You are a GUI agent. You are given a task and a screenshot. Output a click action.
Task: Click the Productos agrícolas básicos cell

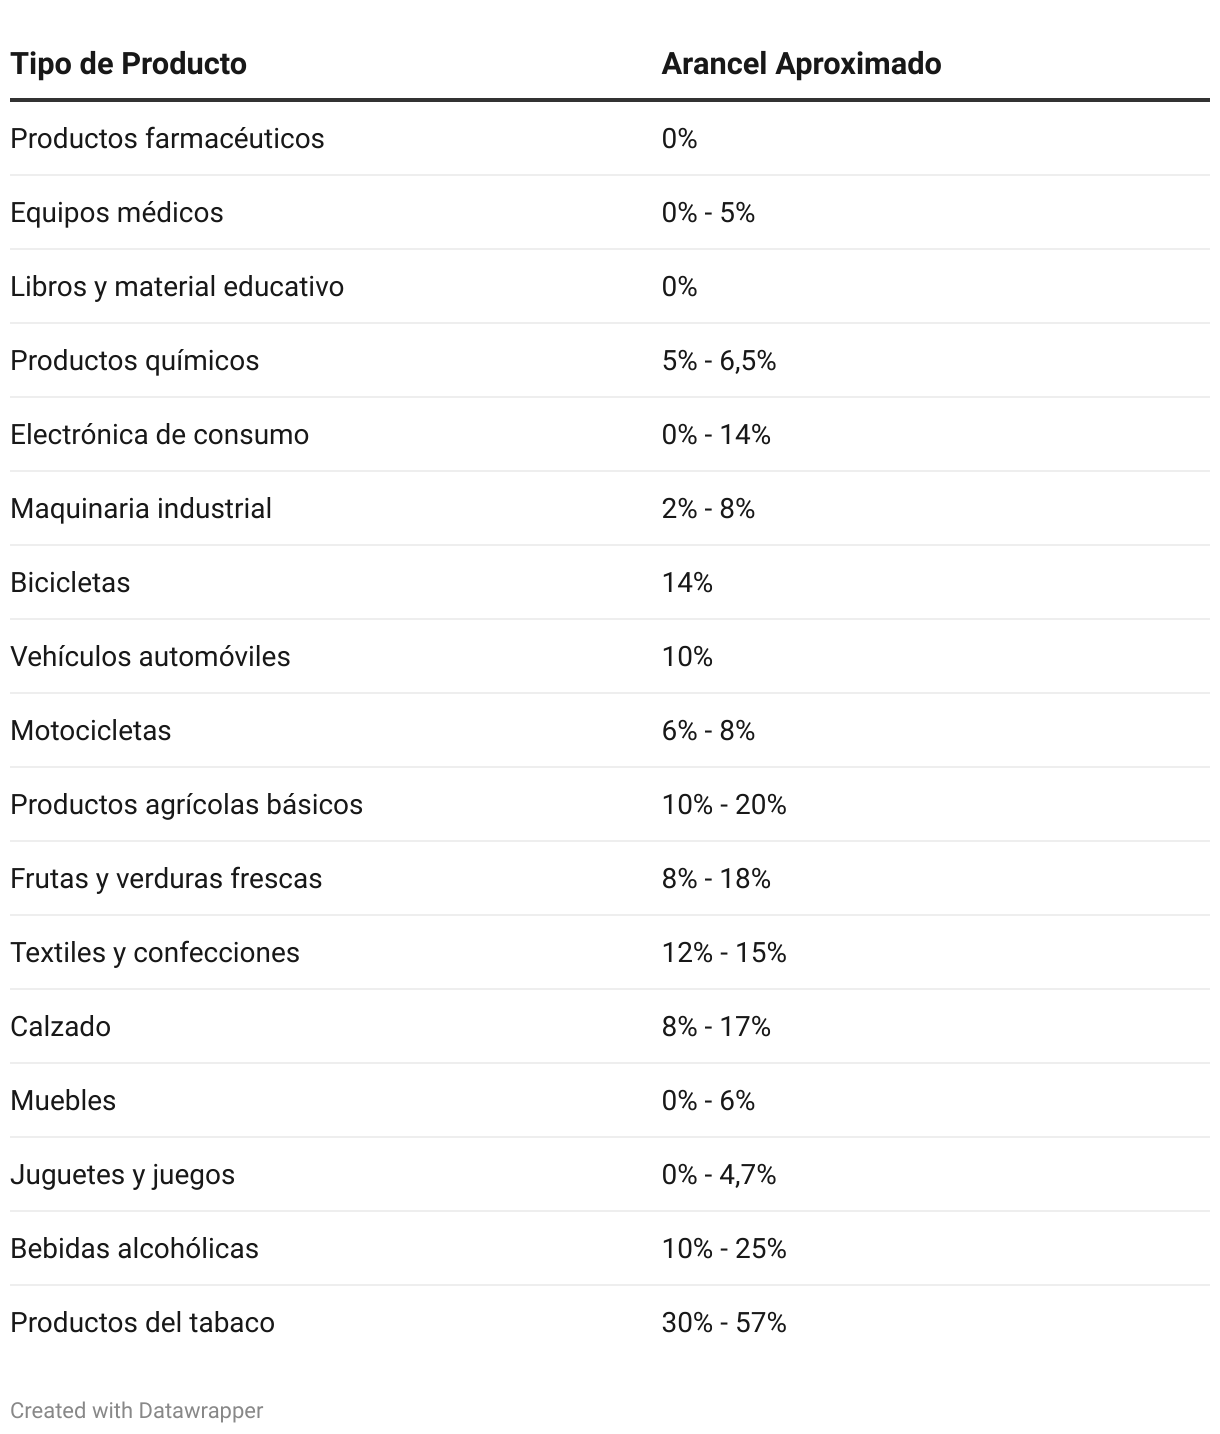[x=186, y=804]
